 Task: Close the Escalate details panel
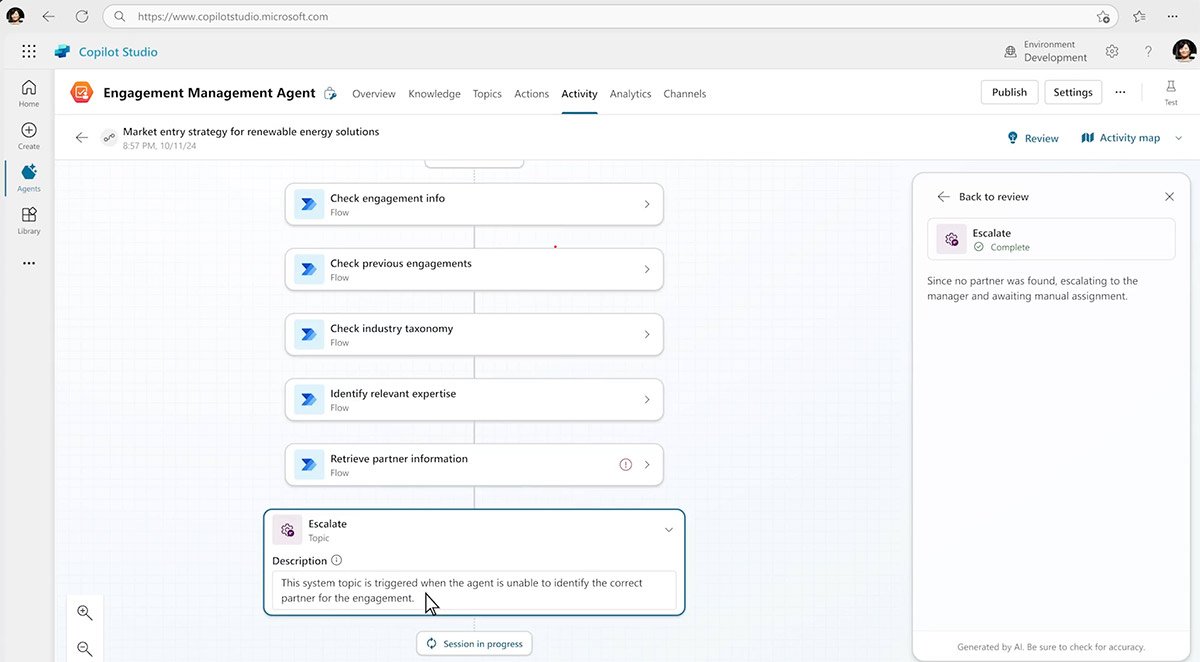pos(1169,197)
